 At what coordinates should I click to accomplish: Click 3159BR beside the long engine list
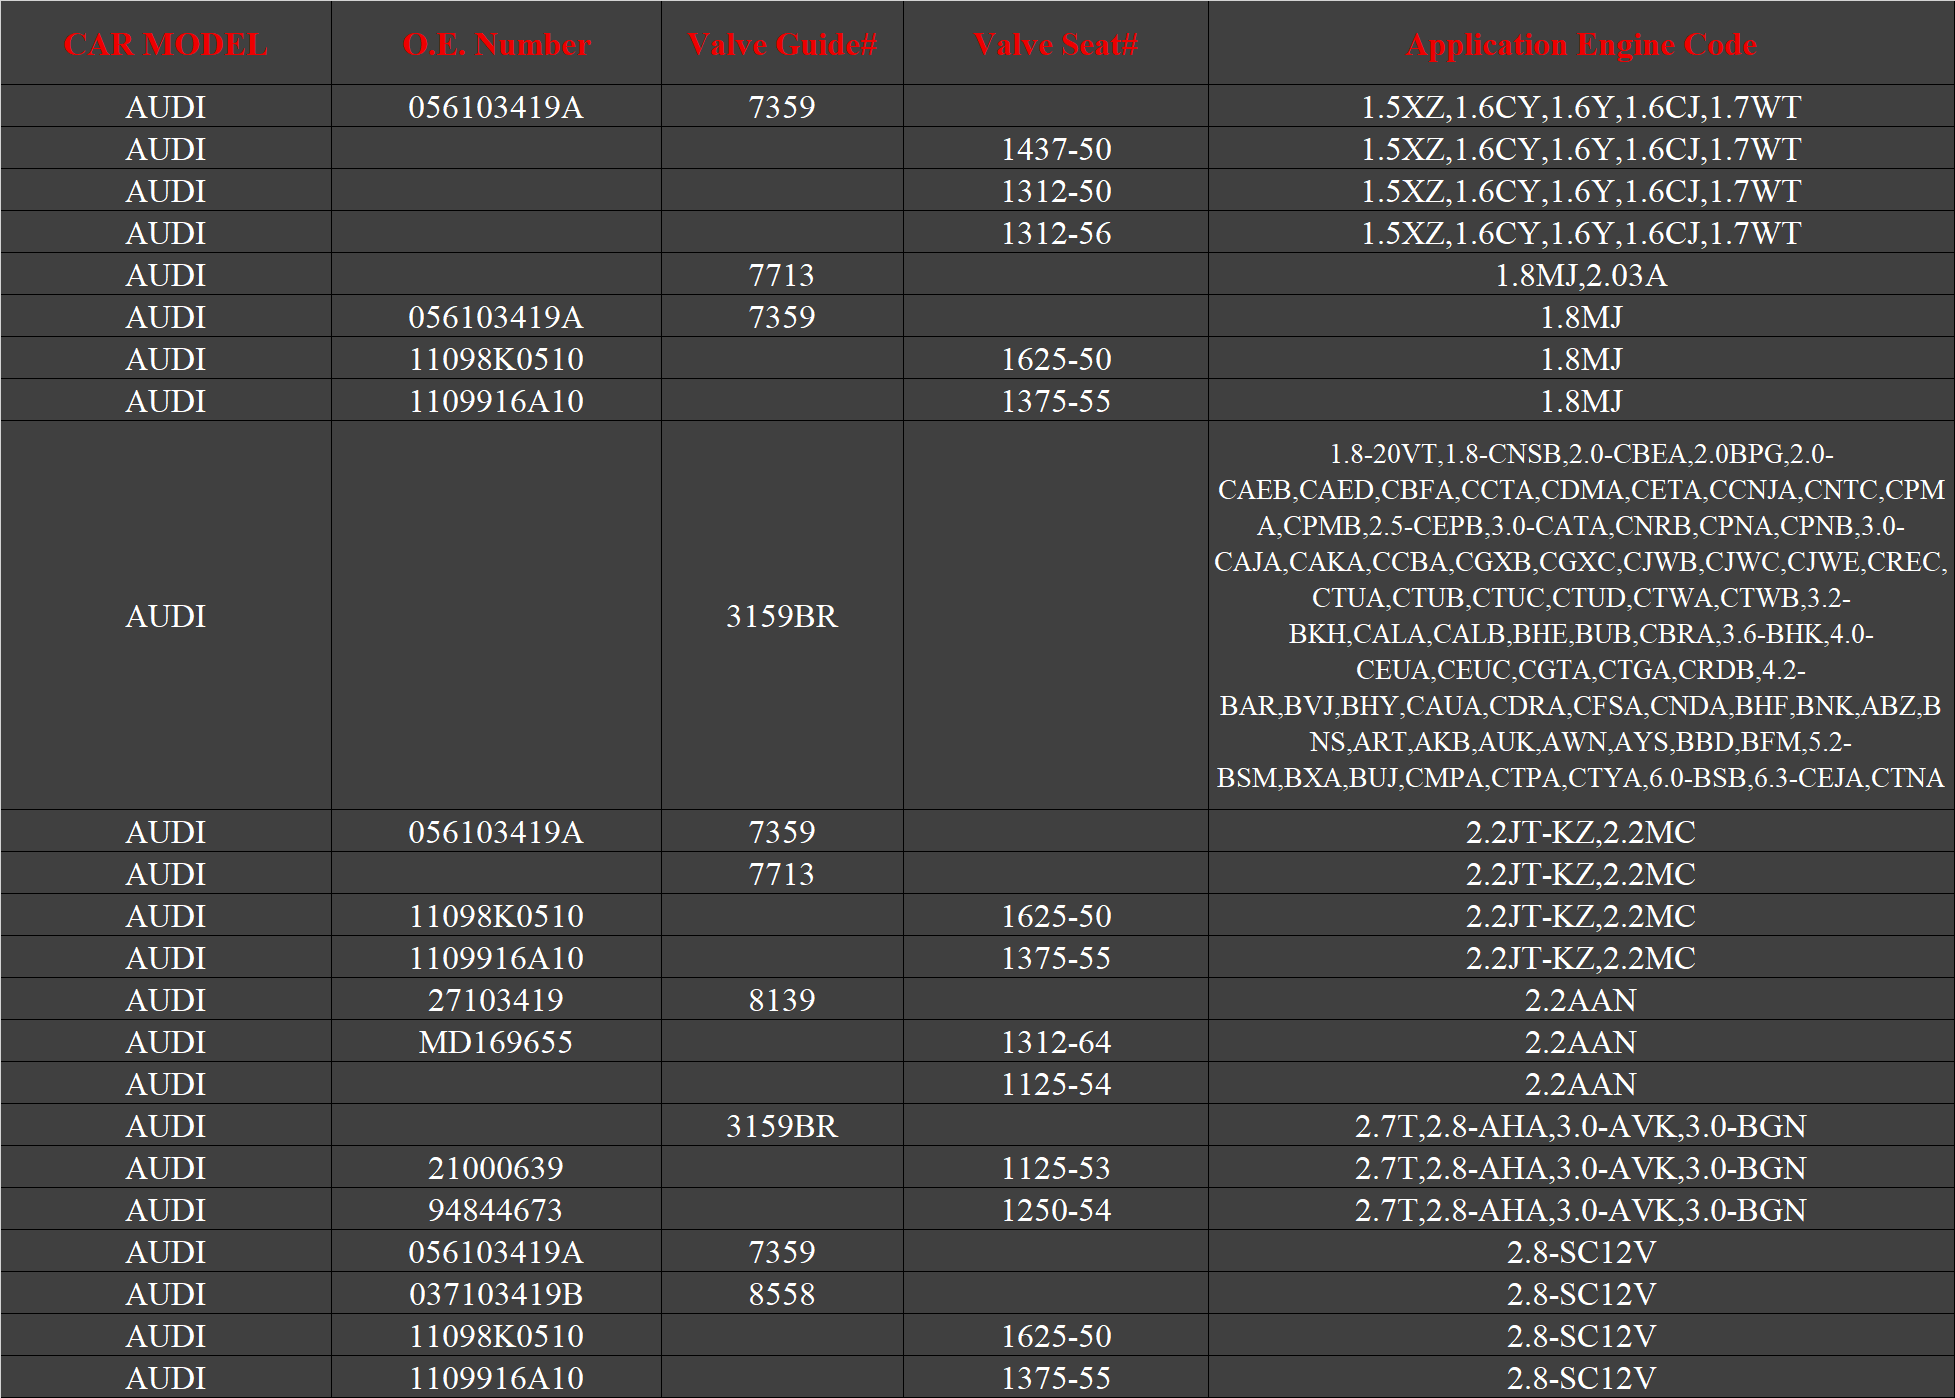pos(782,616)
